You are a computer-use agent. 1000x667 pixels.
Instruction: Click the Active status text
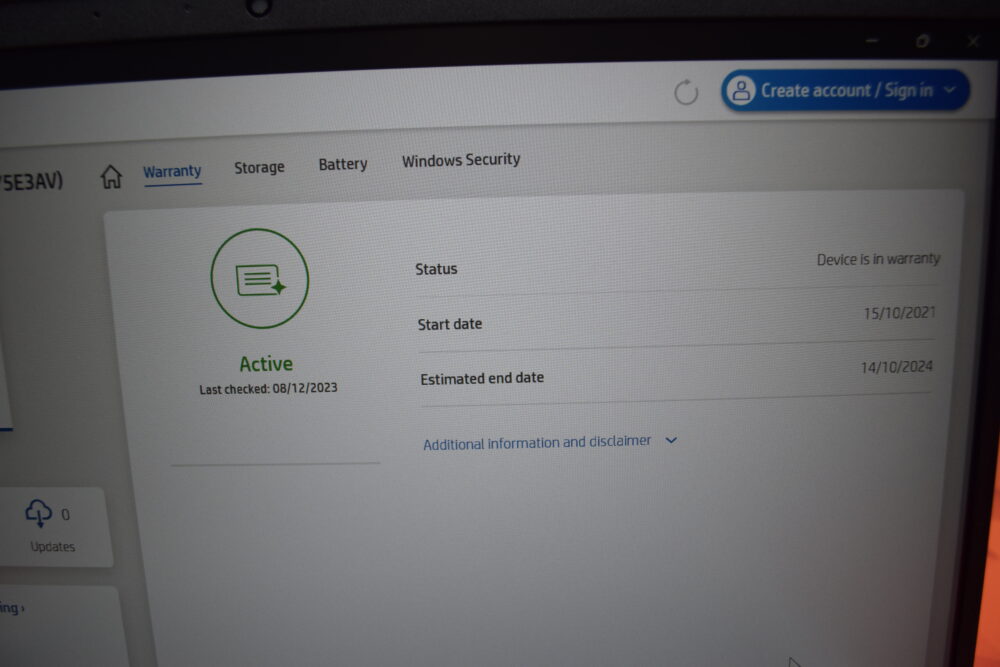pos(266,363)
